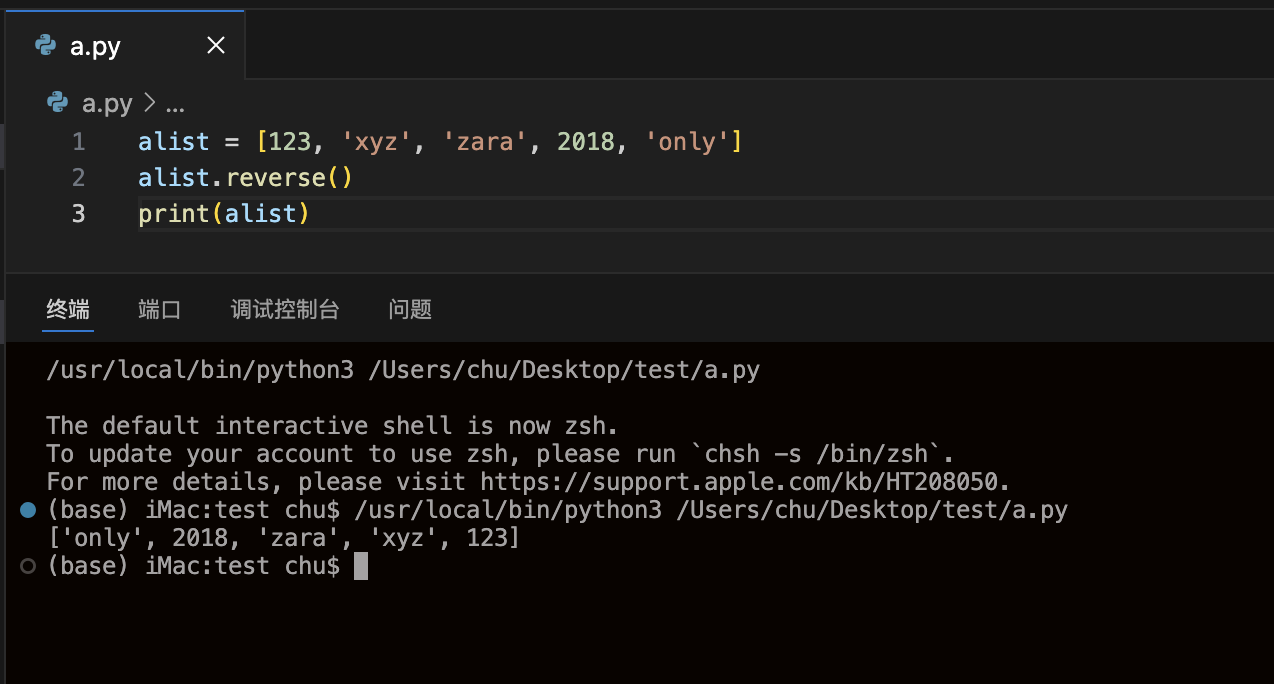Open the a.py breadcrumb item
The image size is (1274, 684).
click(107, 103)
